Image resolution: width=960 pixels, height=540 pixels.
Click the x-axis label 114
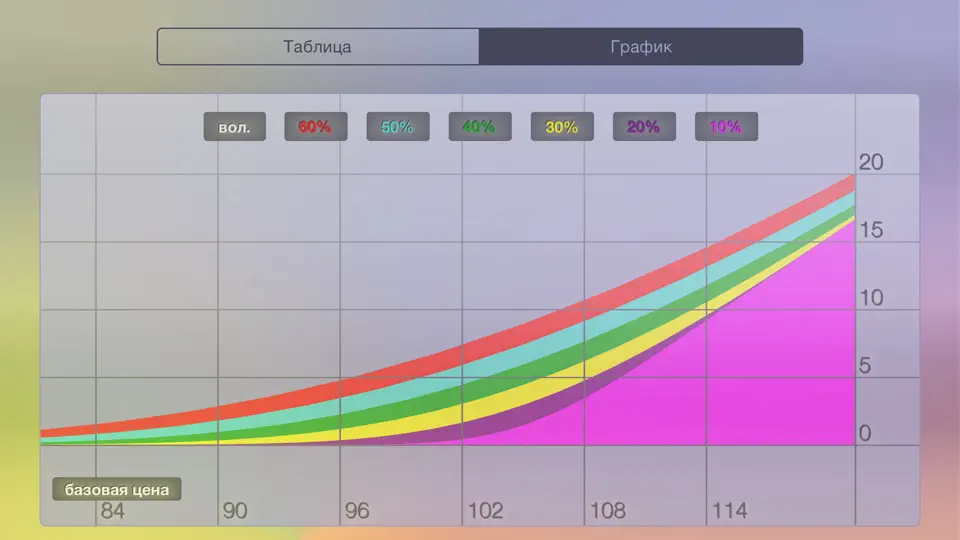point(730,511)
